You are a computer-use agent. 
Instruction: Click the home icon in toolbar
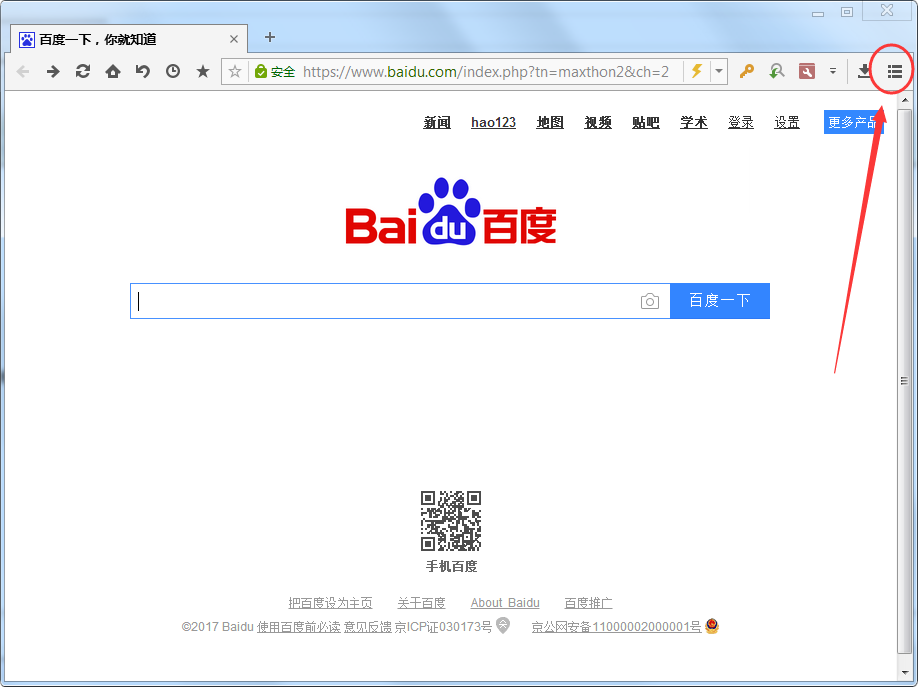tap(112, 71)
